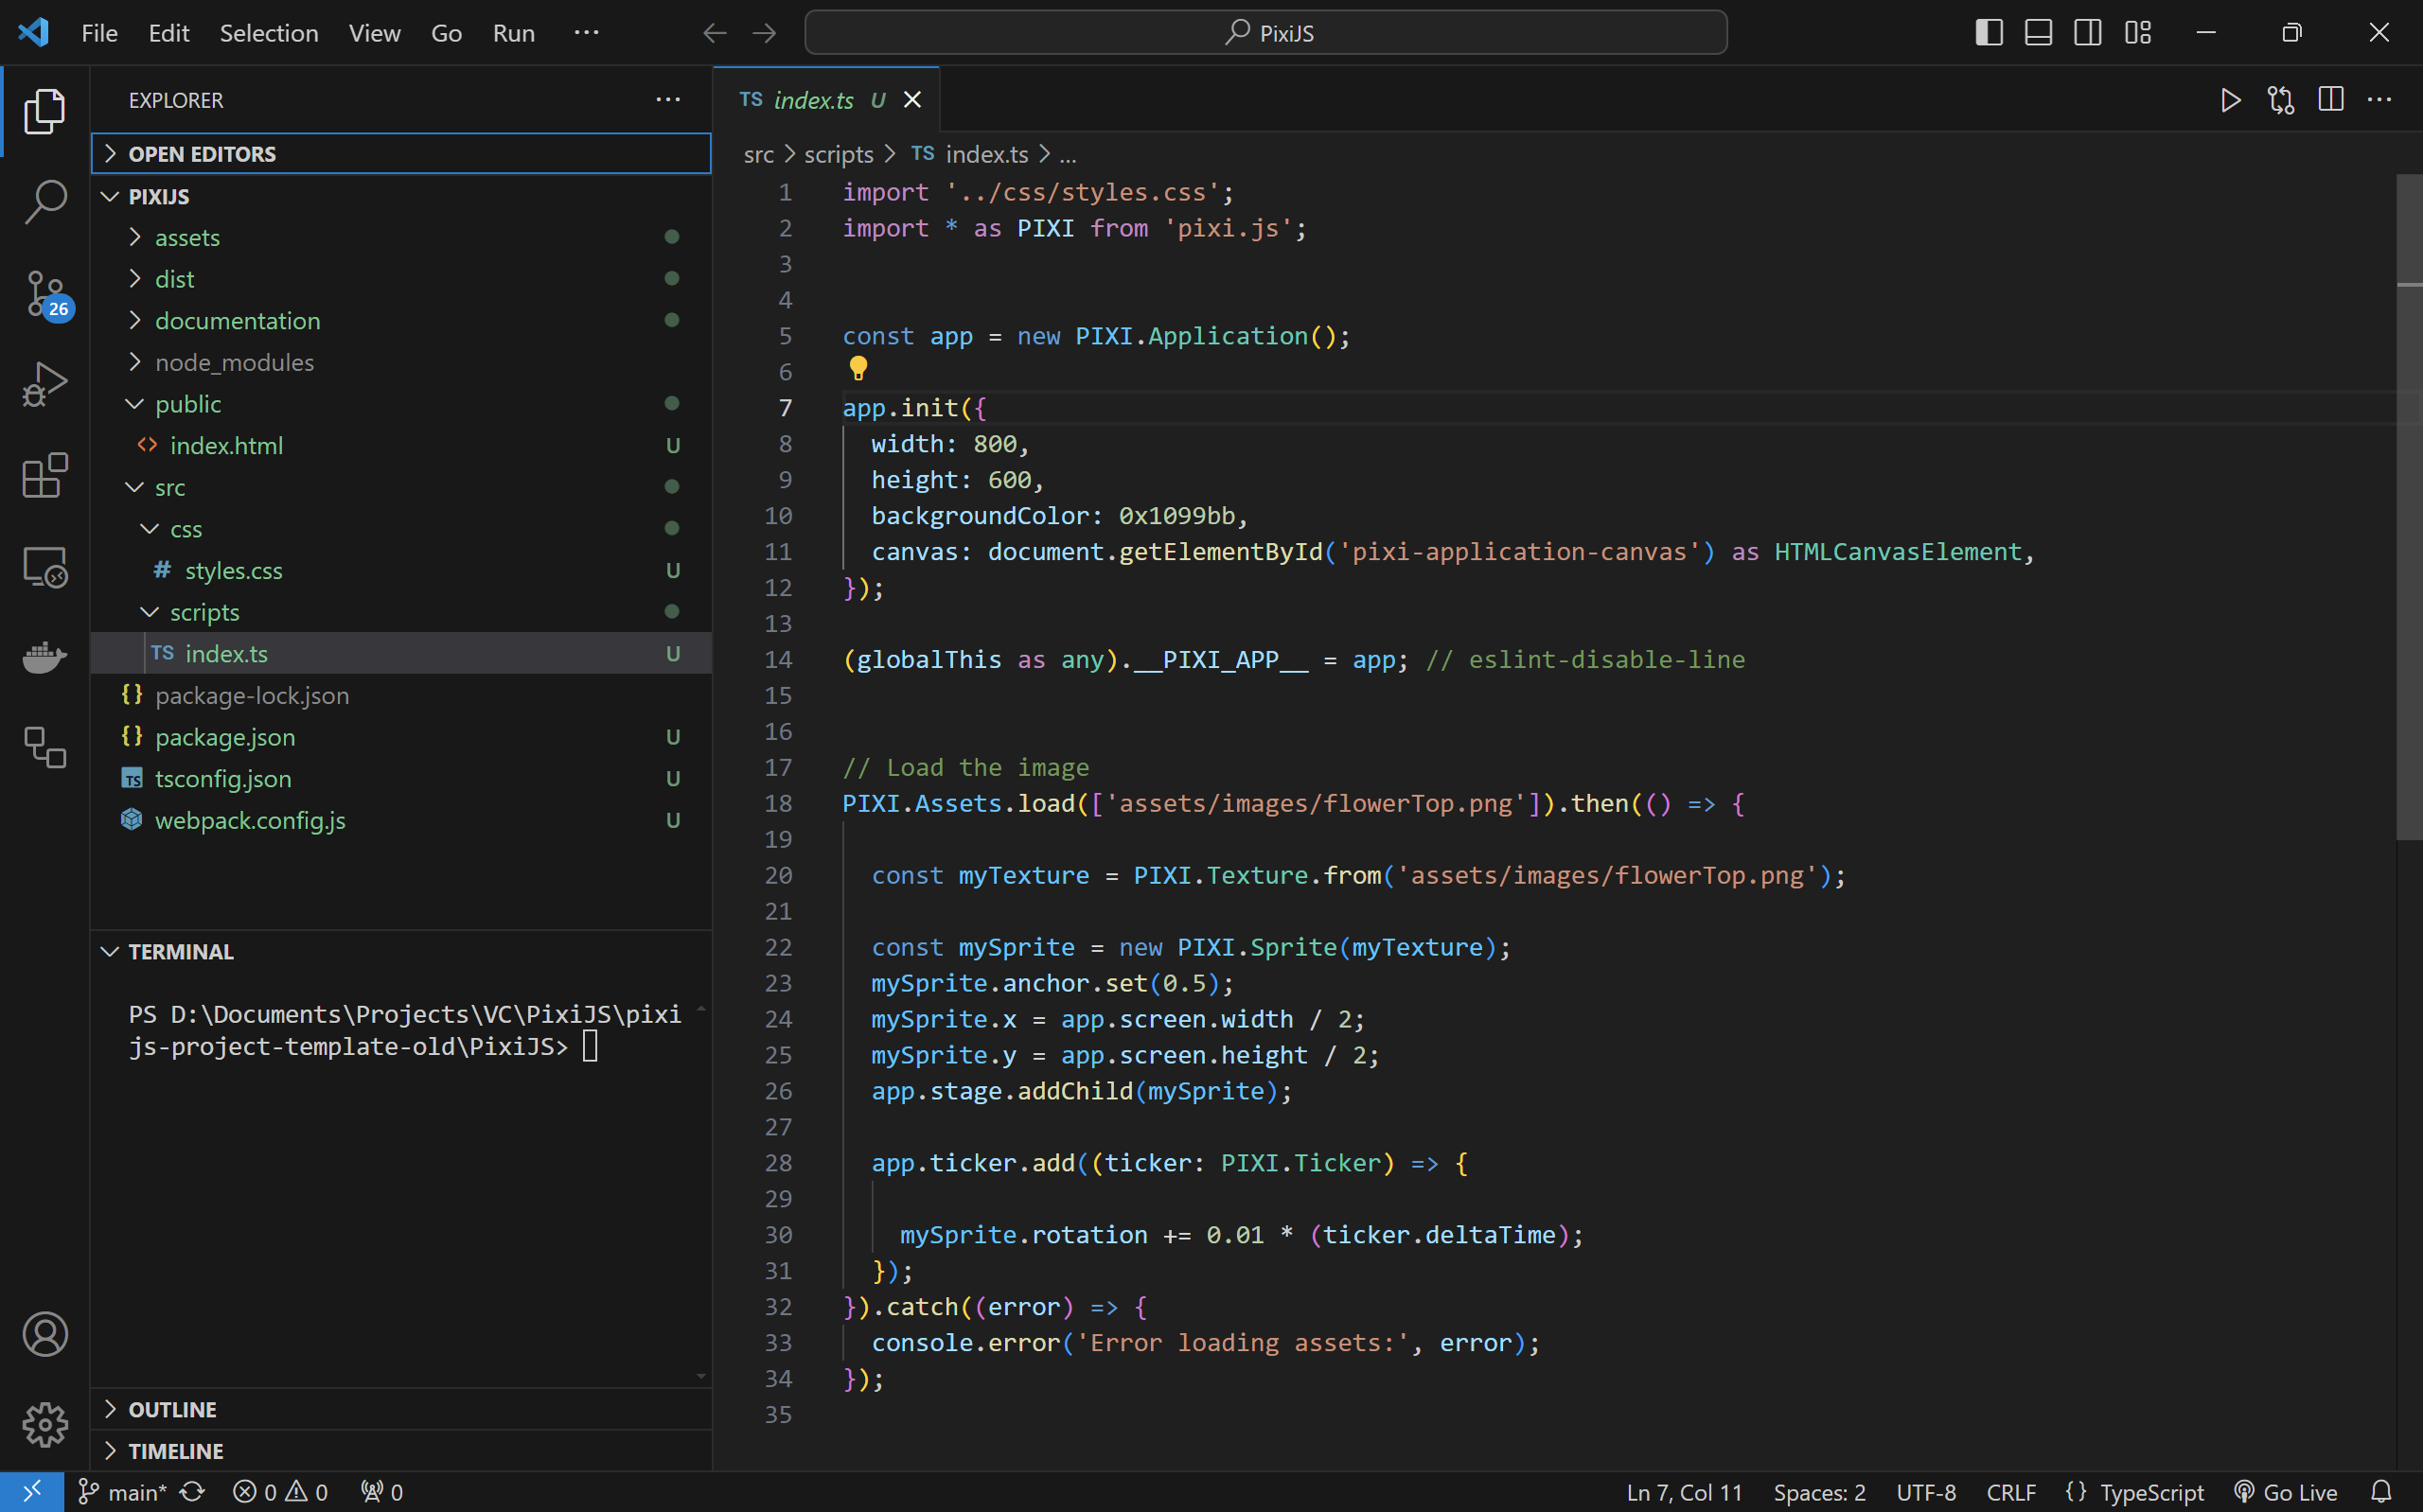Toggle the bottom Panel layout button

2038,33
